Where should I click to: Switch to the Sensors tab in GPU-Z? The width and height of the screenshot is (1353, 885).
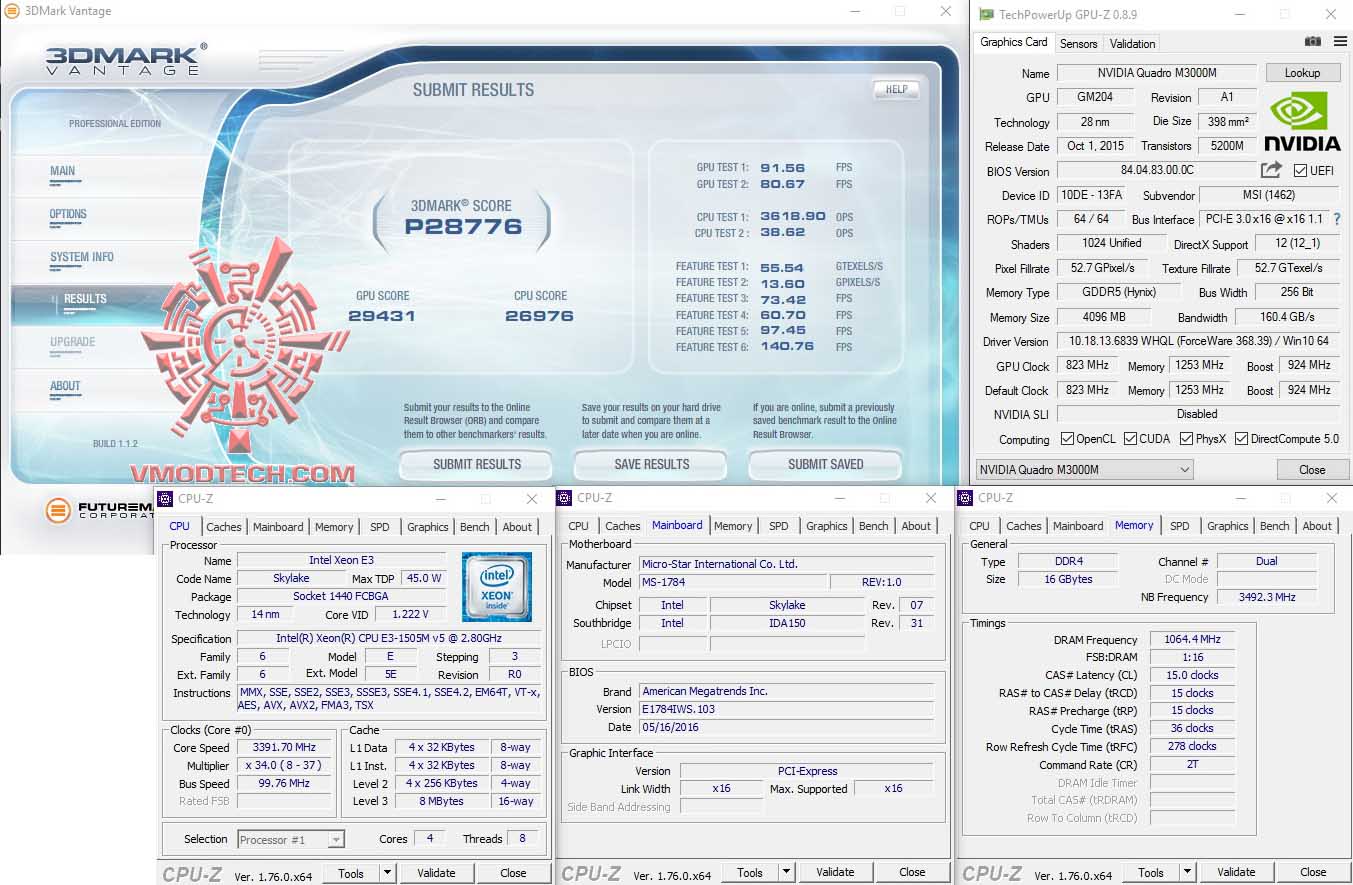(x=1078, y=43)
